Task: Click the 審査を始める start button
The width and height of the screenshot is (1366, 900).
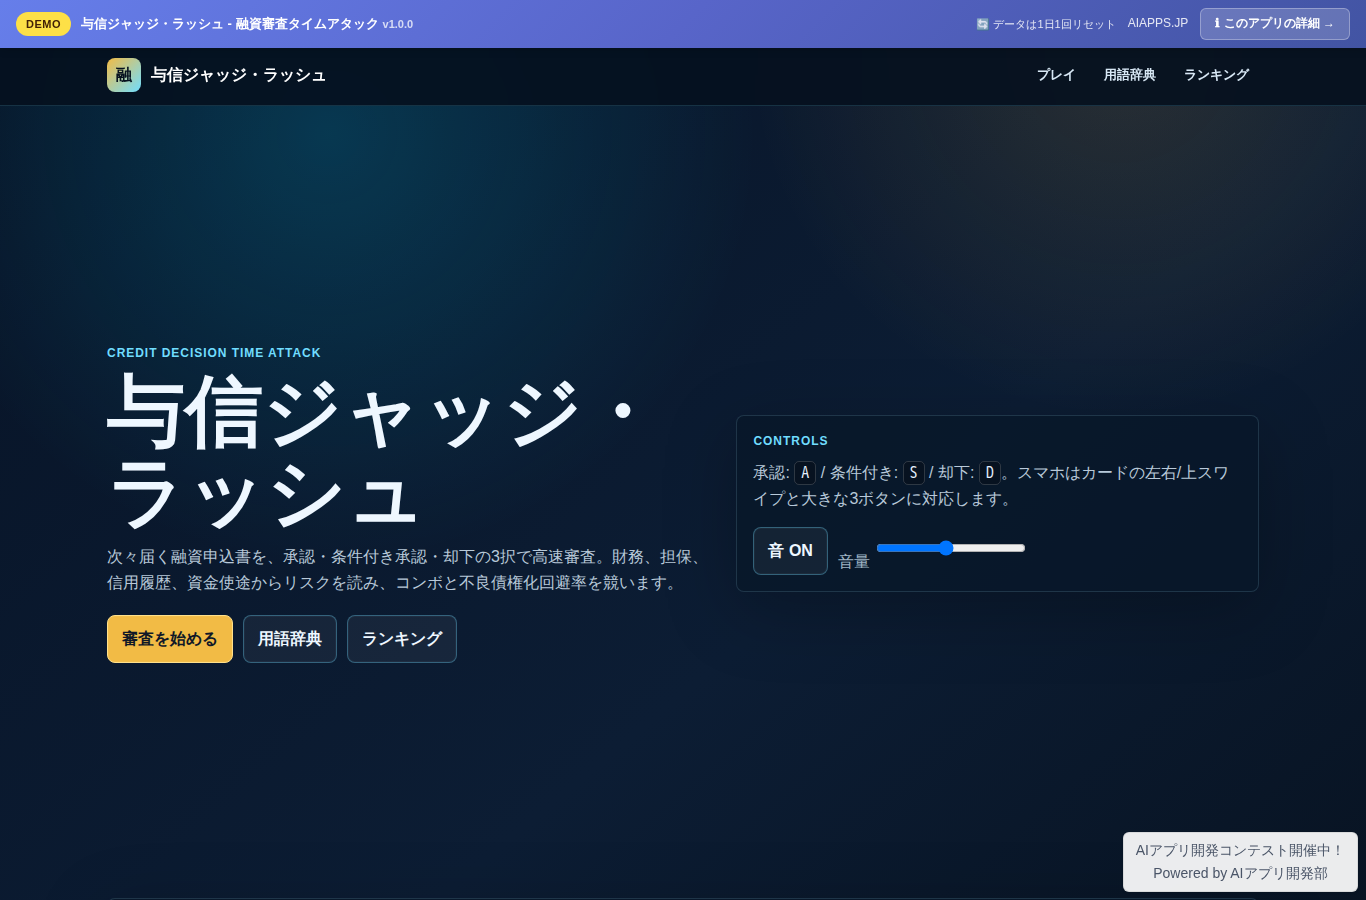Action: 170,639
